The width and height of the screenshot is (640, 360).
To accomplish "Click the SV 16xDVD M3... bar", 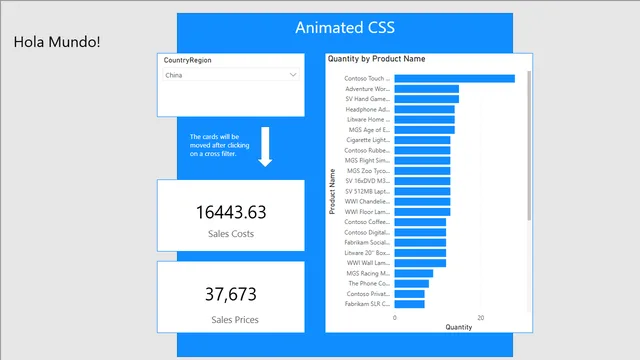I will [422, 181].
